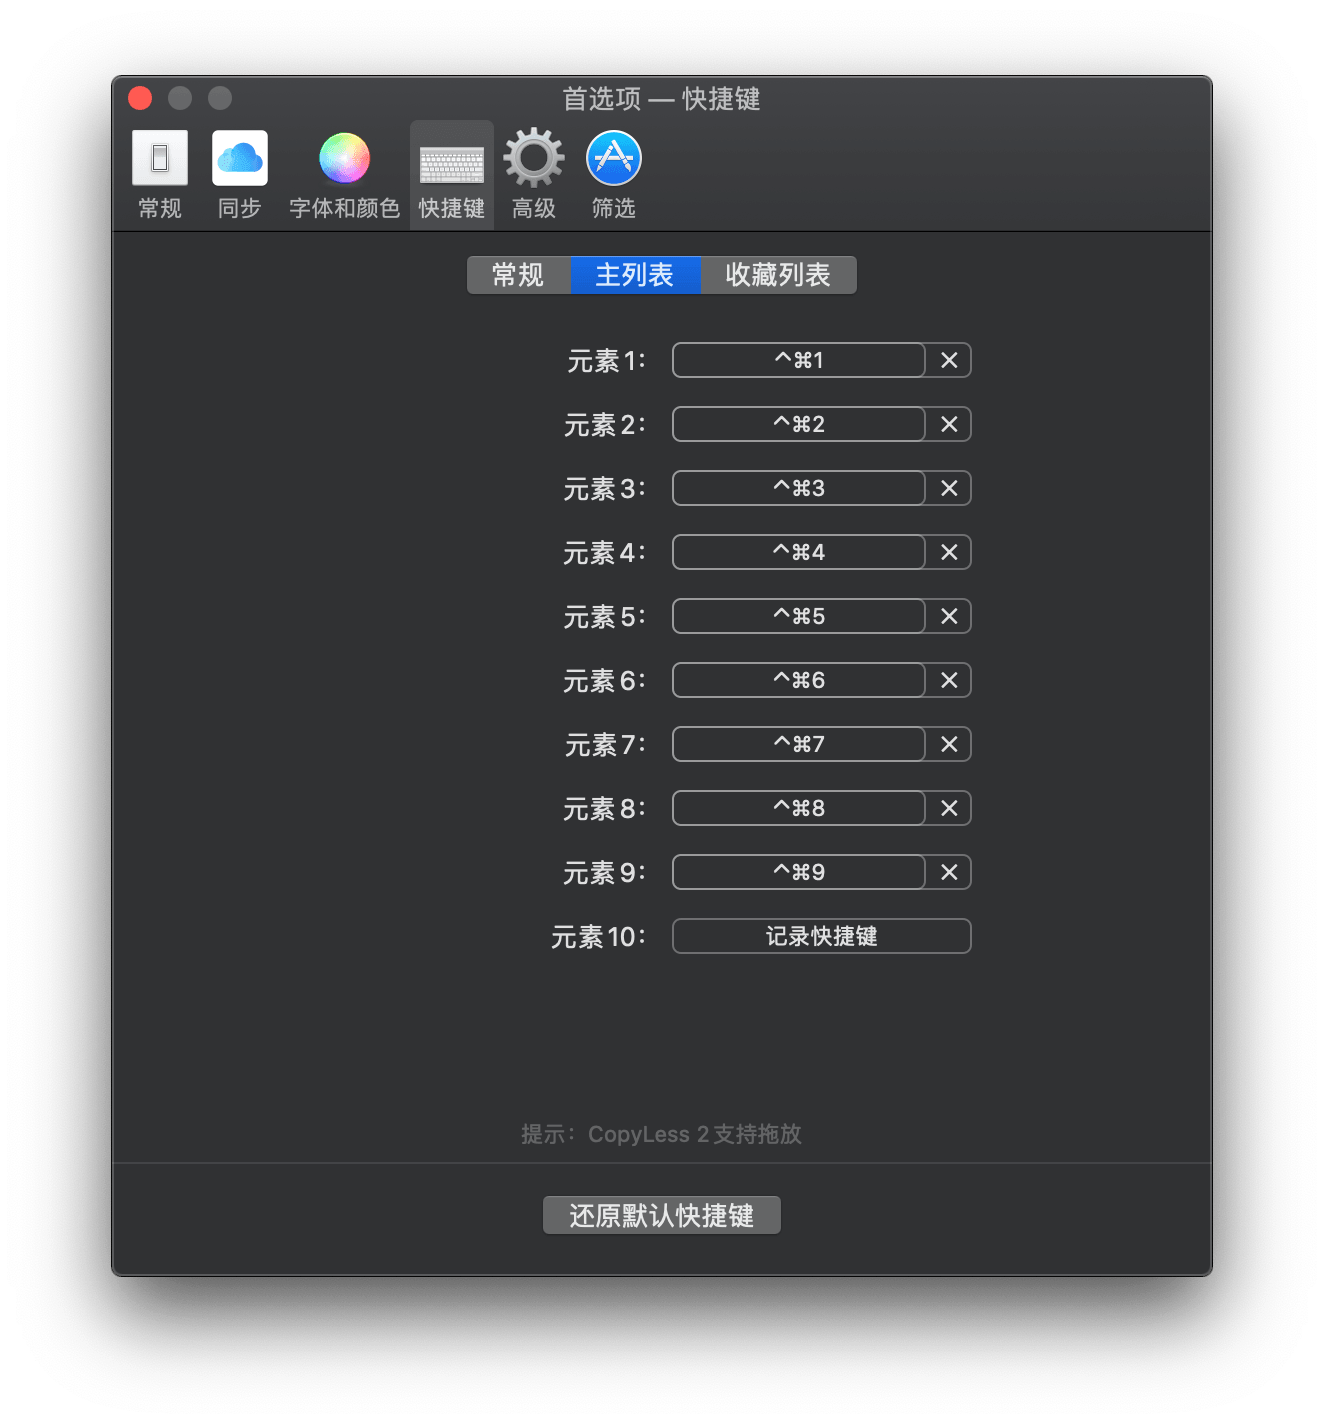Image resolution: width=1324 pixels, height=1424 pixels.
Task: Select the 主列表 segment tab
Action: pos(635,275)
